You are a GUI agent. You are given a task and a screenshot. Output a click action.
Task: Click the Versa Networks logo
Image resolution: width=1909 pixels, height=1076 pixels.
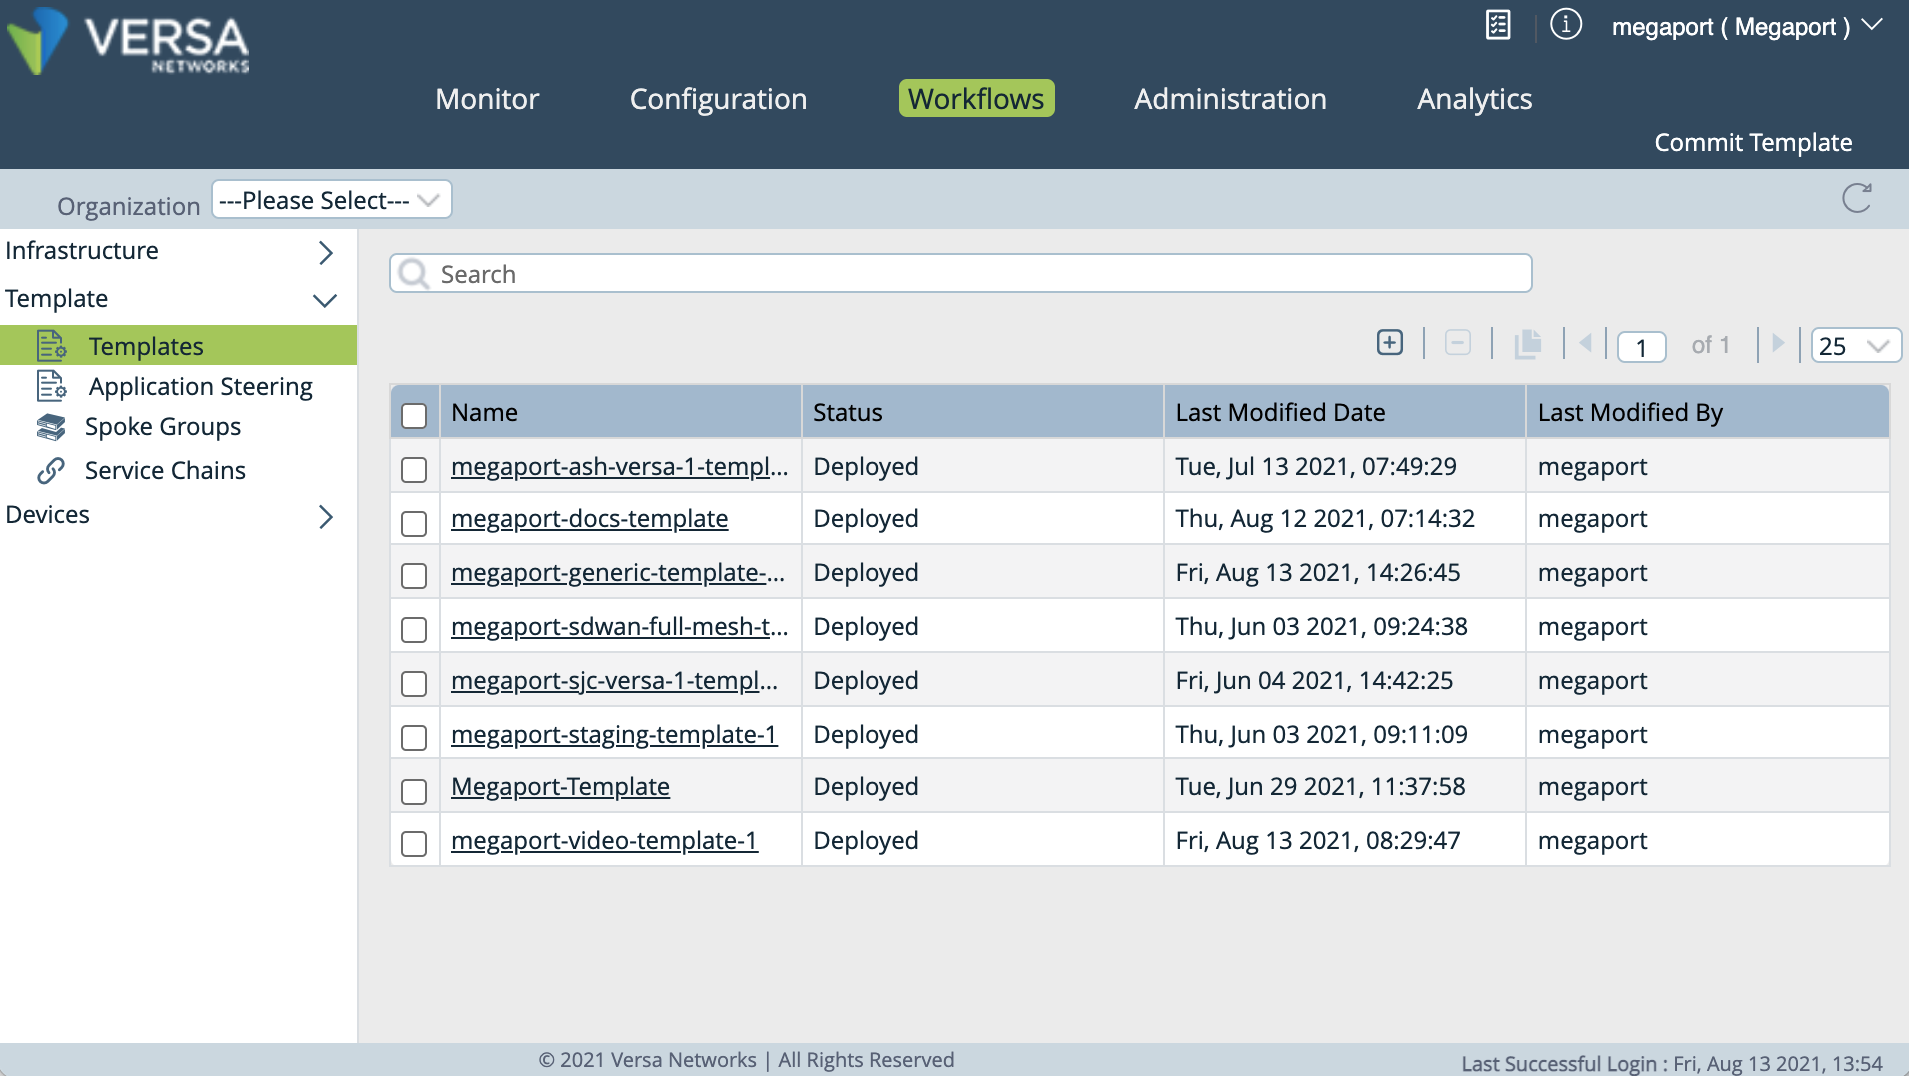point(128,42)
